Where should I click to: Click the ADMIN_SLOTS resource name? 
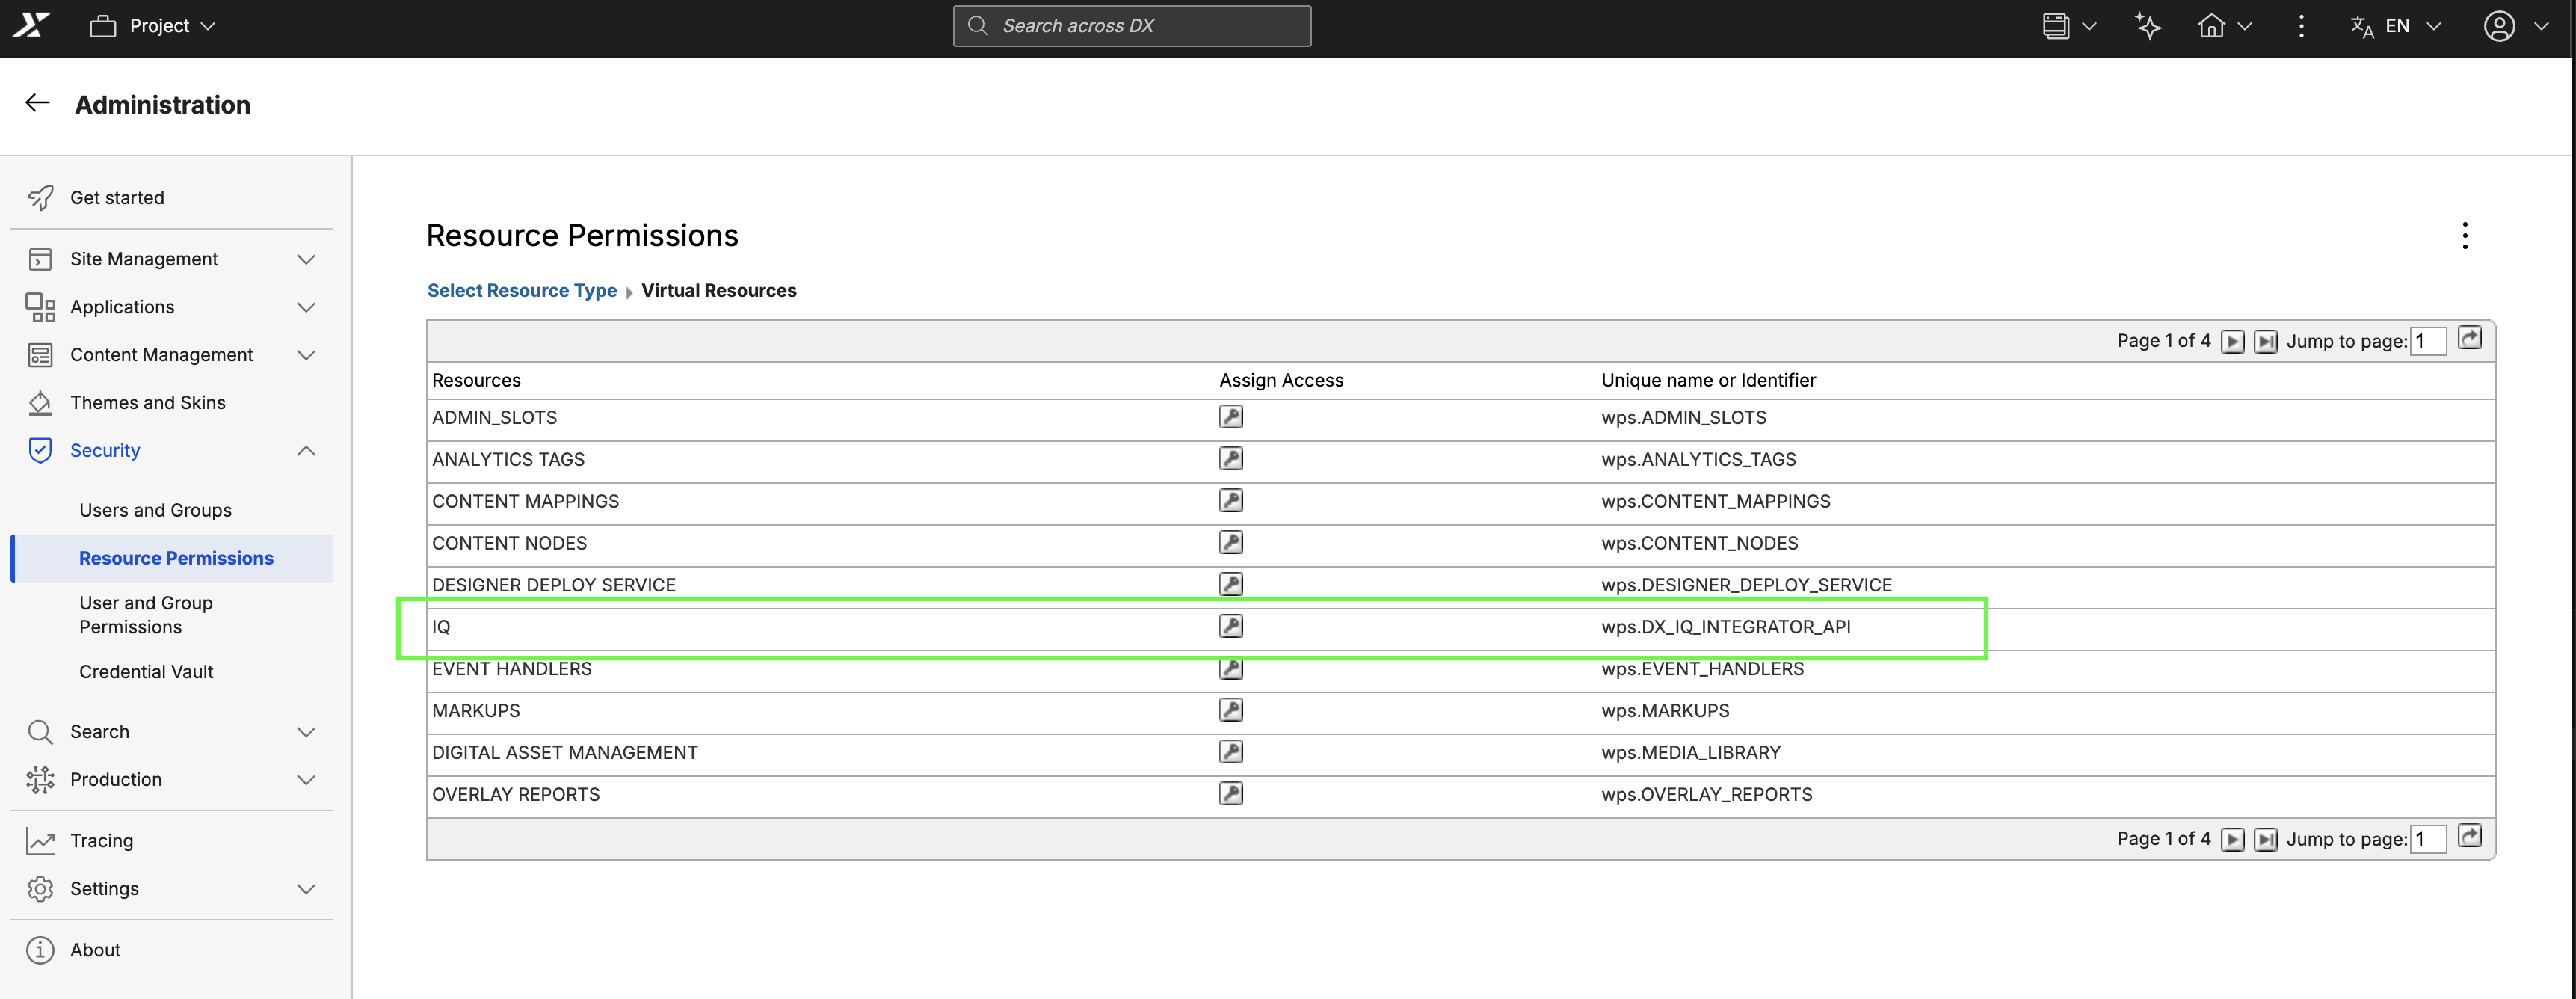click(494, 418)
